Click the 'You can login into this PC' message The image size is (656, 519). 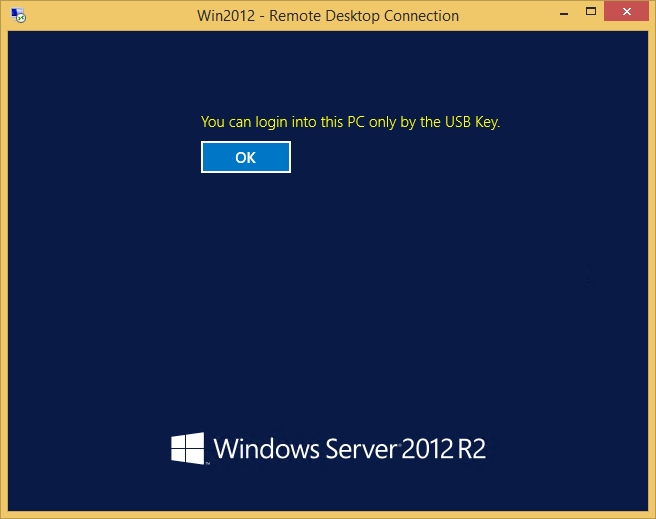[351, 122]
